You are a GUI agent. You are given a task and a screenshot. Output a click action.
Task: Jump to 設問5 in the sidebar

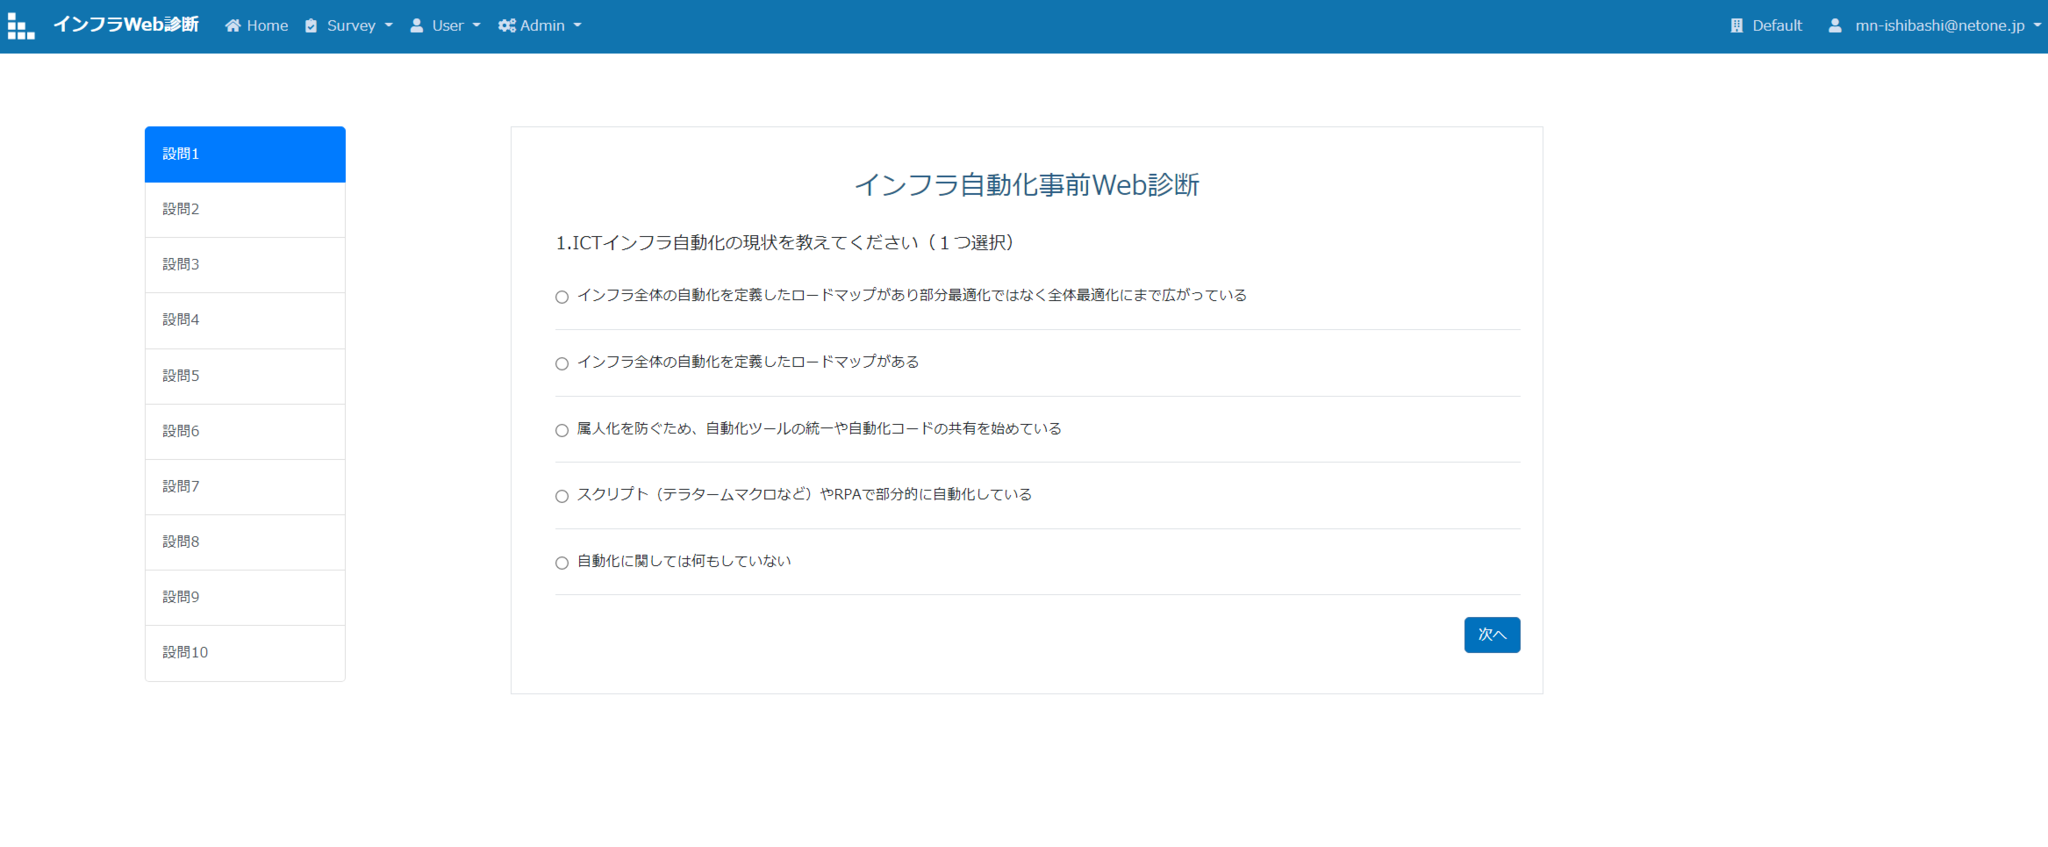pyautogui.click(x=245, y=376)
